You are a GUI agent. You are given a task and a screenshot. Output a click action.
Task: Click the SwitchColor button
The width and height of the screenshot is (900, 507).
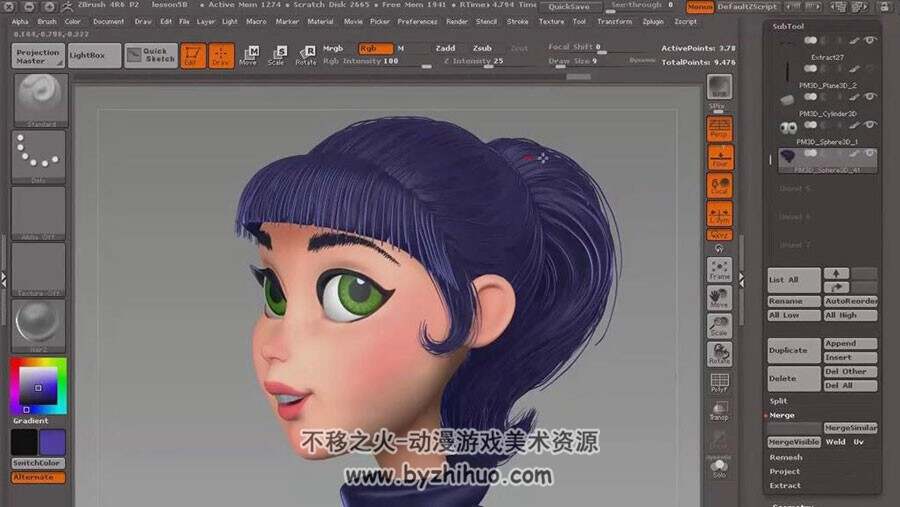click(38, 463)
